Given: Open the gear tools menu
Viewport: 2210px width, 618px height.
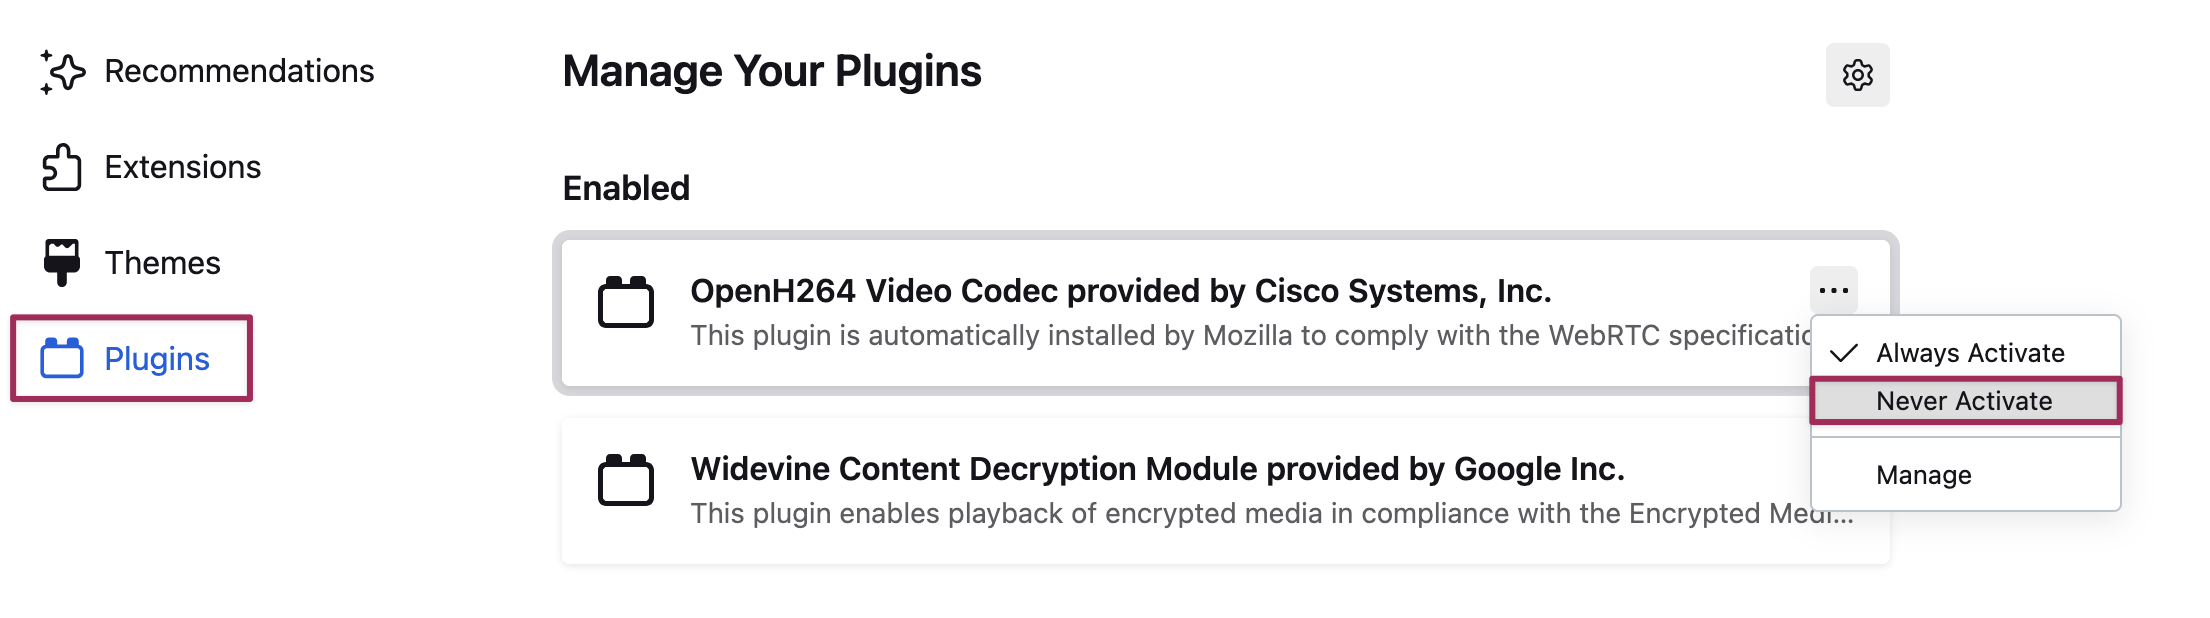Looking at the screenshot, I should 1857,75.
